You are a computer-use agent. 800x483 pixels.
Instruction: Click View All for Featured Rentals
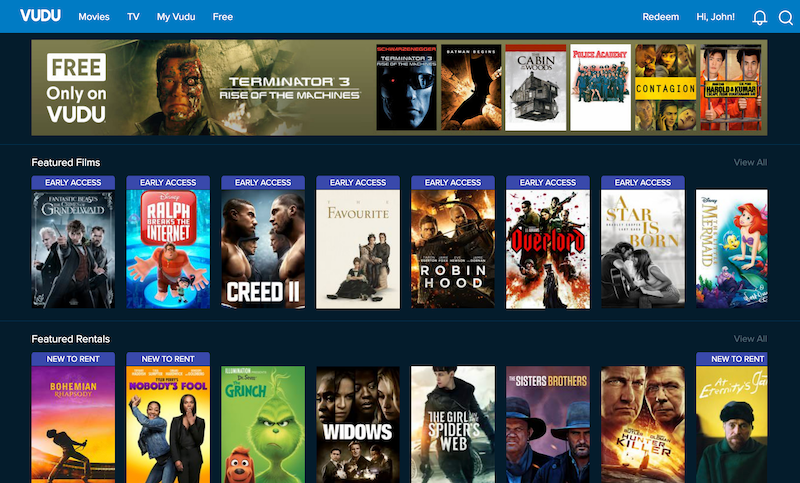pos(750,339)
